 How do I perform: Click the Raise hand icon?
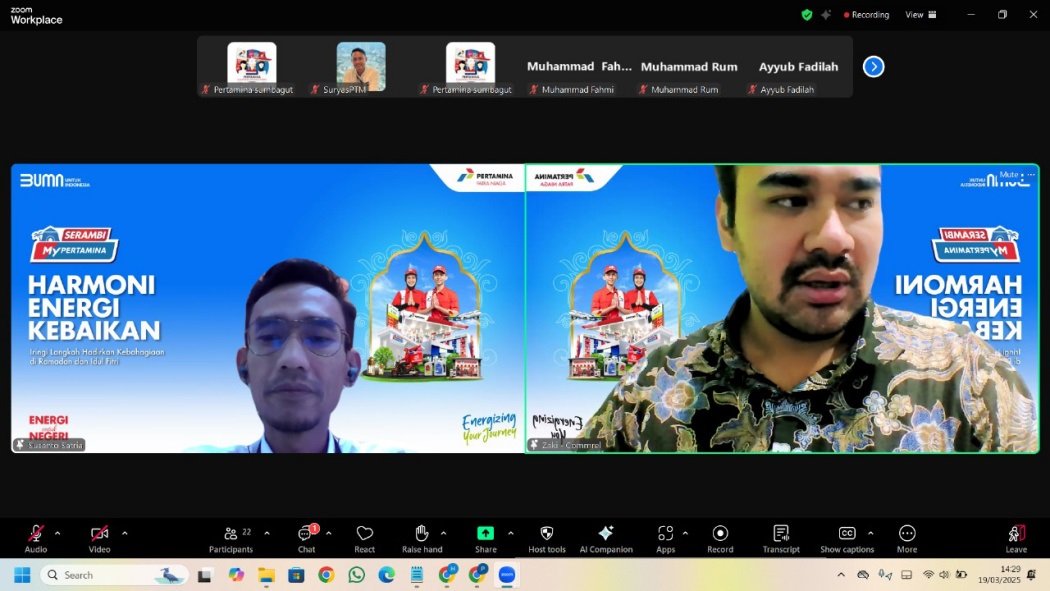[422, 535]
